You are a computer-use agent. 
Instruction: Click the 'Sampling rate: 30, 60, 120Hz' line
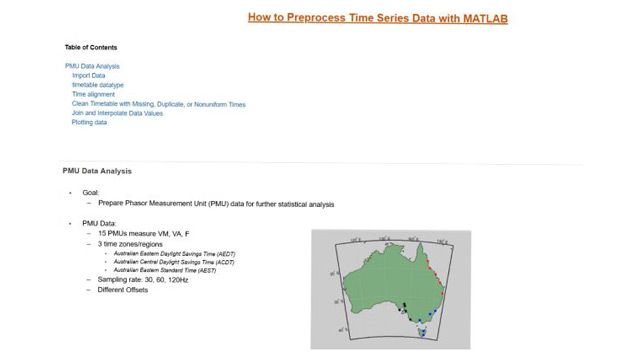[x=142, y=280]
